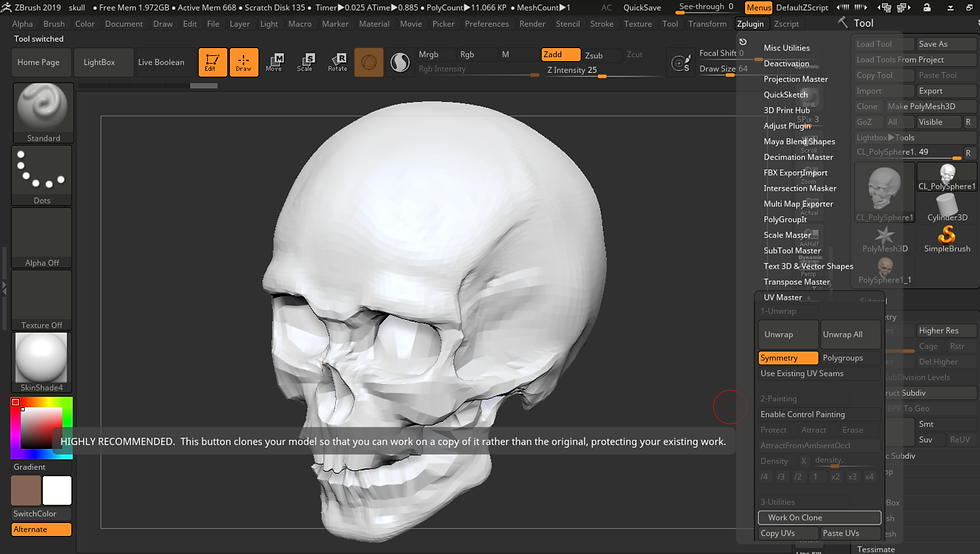Open the Zplugin menu
Image resolution: width=980 pixels, height=554 pixels.
[x=750, y=24]
